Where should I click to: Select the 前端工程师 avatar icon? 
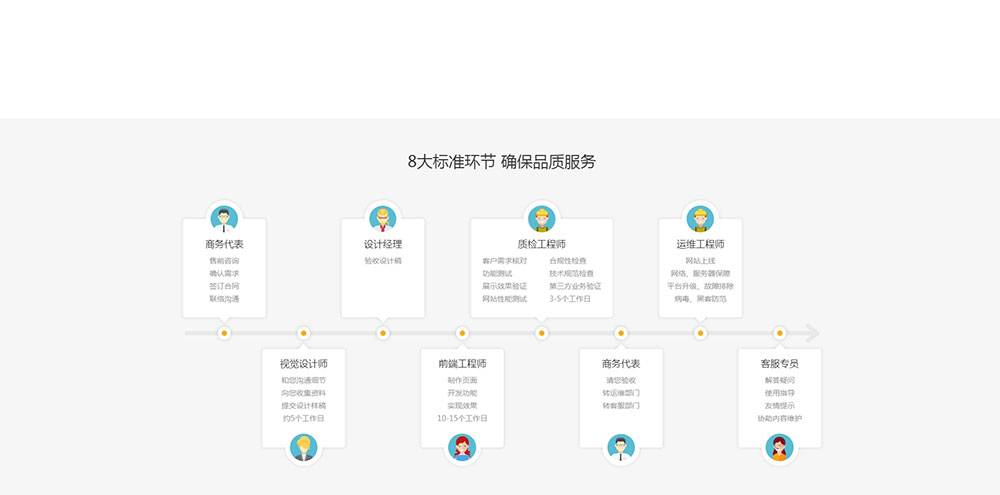[462, 448]
